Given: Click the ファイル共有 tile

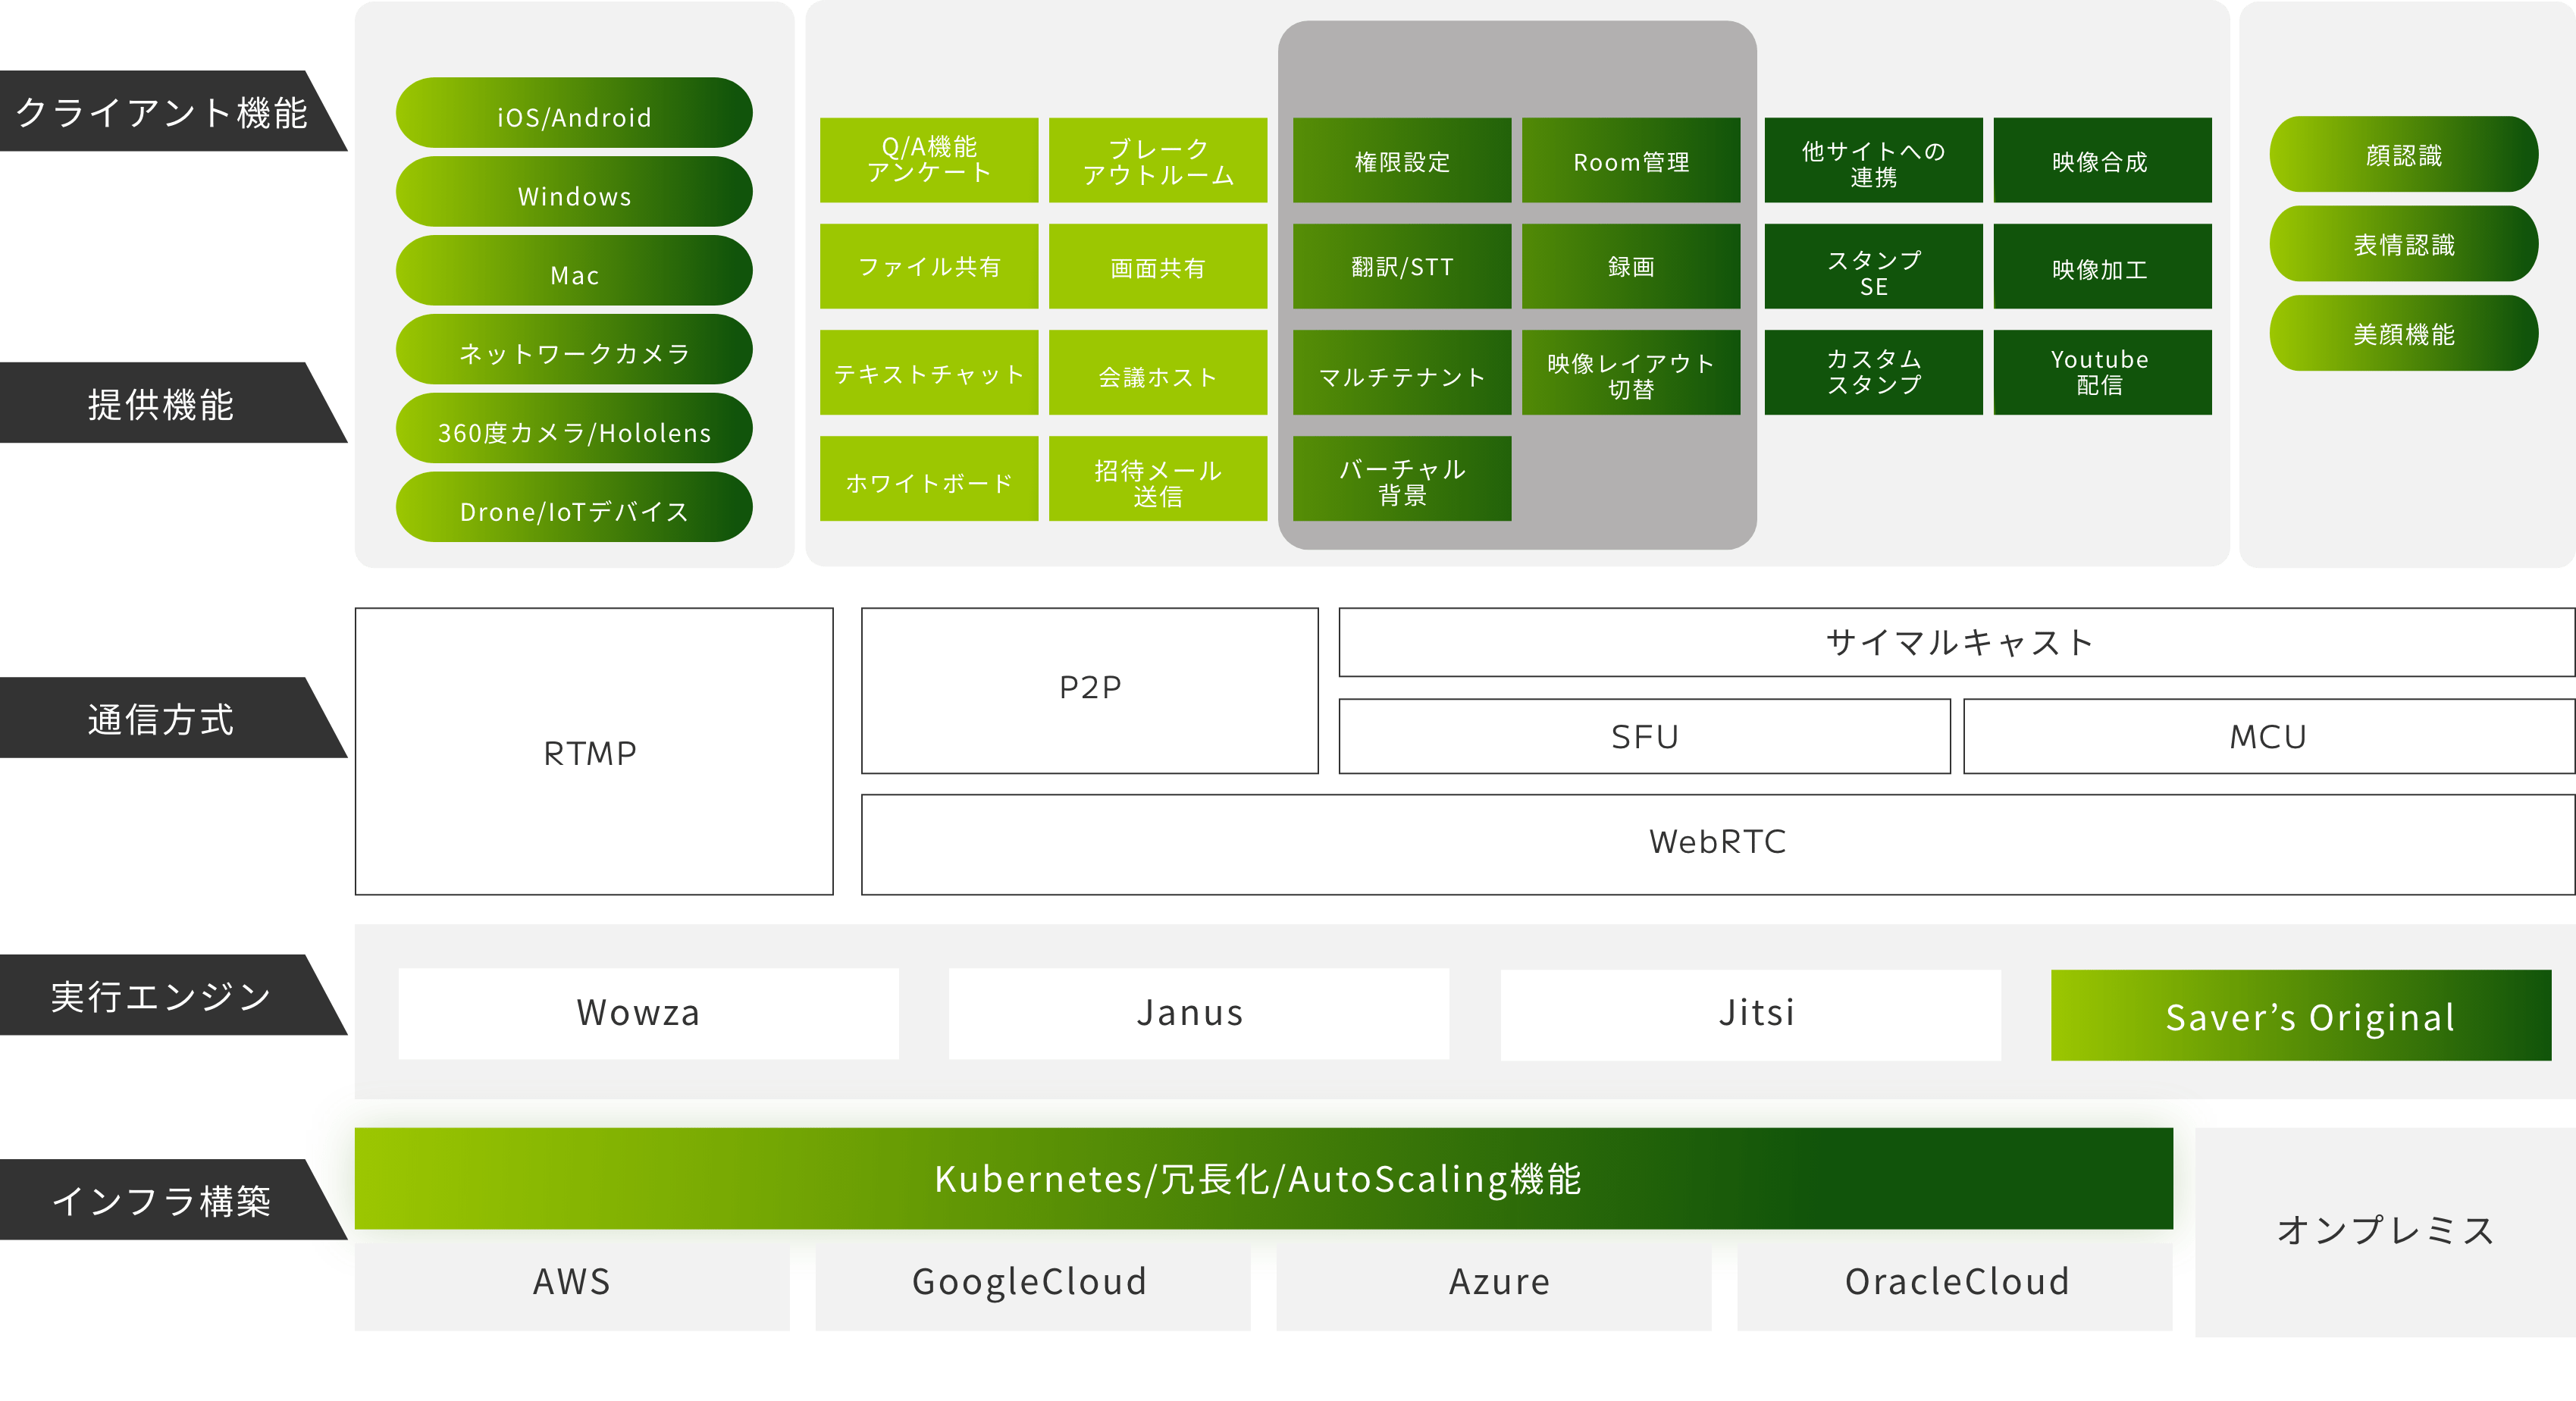Looking at the screenshot, I should click(x=929, y=266).
